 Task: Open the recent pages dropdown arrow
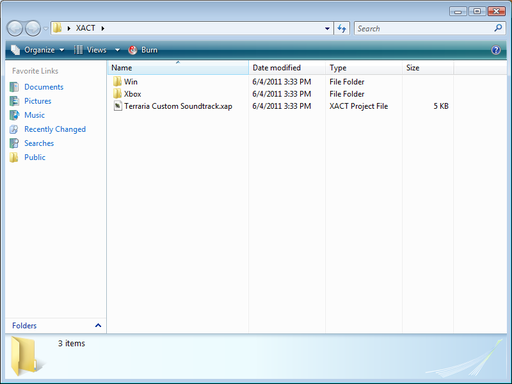[x=45, y=29]
